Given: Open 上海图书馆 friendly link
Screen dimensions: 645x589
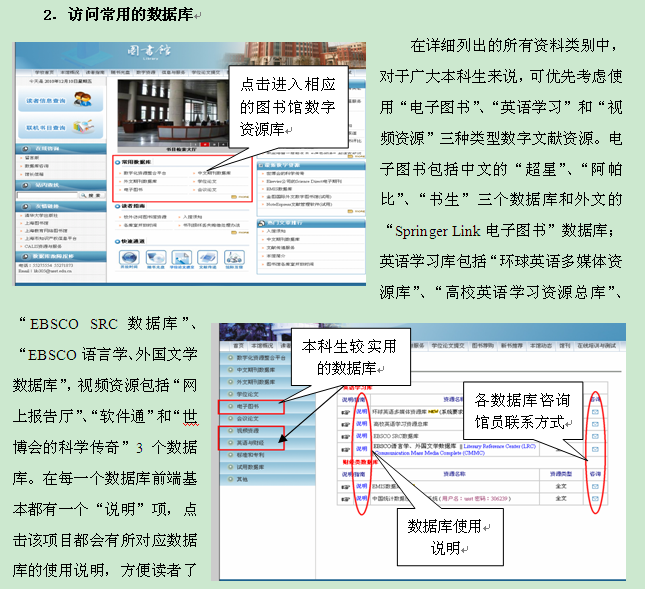Looking at the screenshot, I should pyautogui.click(x=36, y=223).
